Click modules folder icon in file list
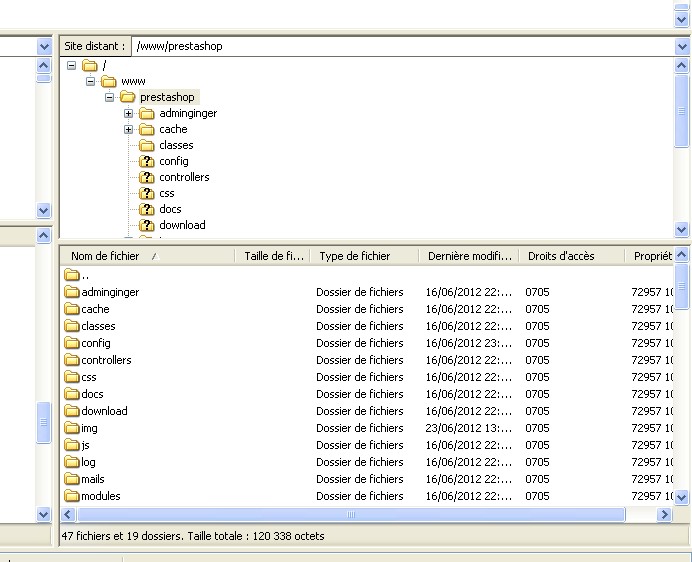The image size is (692, 562). coord(71,496)
